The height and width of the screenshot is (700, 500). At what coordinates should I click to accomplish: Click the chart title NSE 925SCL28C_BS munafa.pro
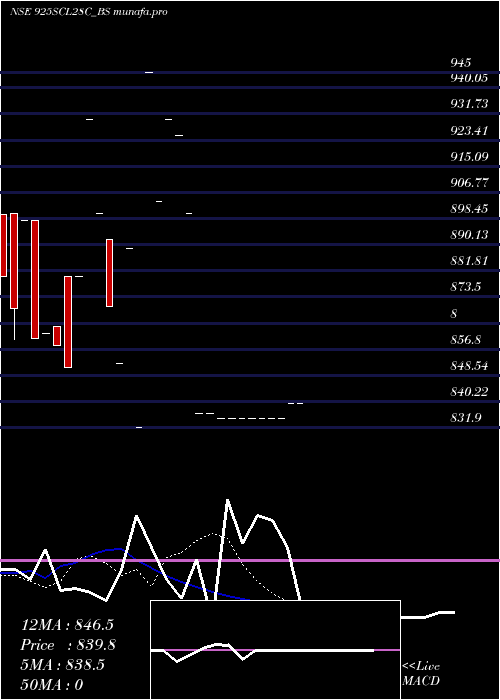coord(88,12)
